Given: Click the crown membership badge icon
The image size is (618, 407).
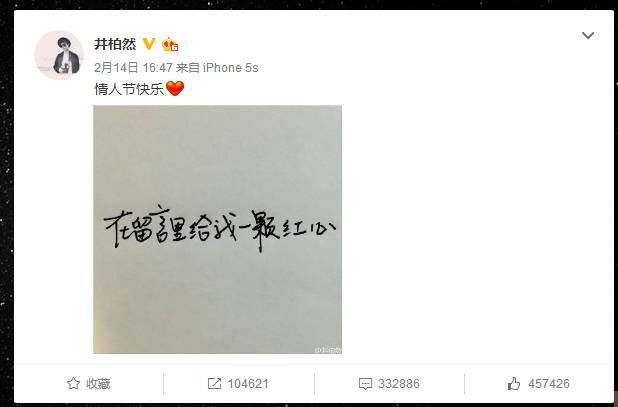Looking at the screenshot, I should click(170, 44).
